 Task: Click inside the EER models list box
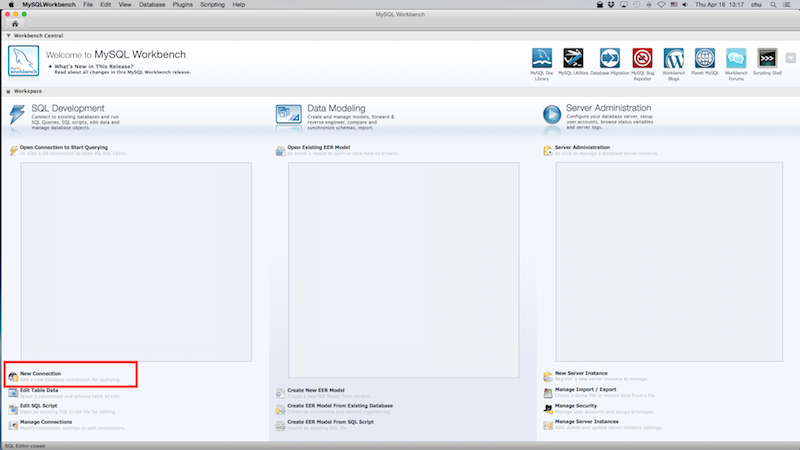point(404,270)
